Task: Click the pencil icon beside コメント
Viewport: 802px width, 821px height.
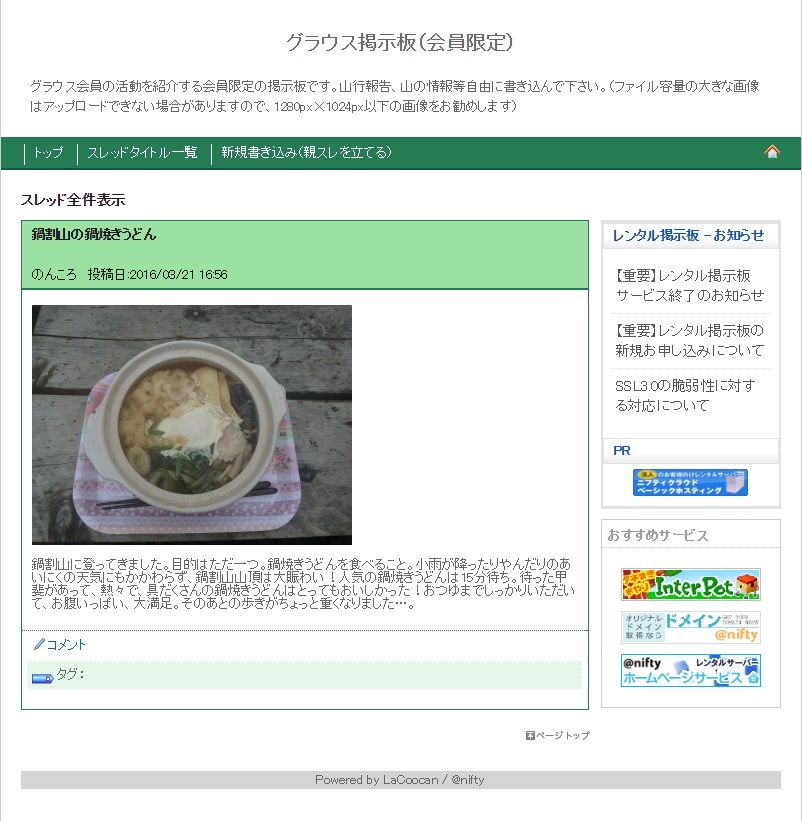Action: point(39,644)
